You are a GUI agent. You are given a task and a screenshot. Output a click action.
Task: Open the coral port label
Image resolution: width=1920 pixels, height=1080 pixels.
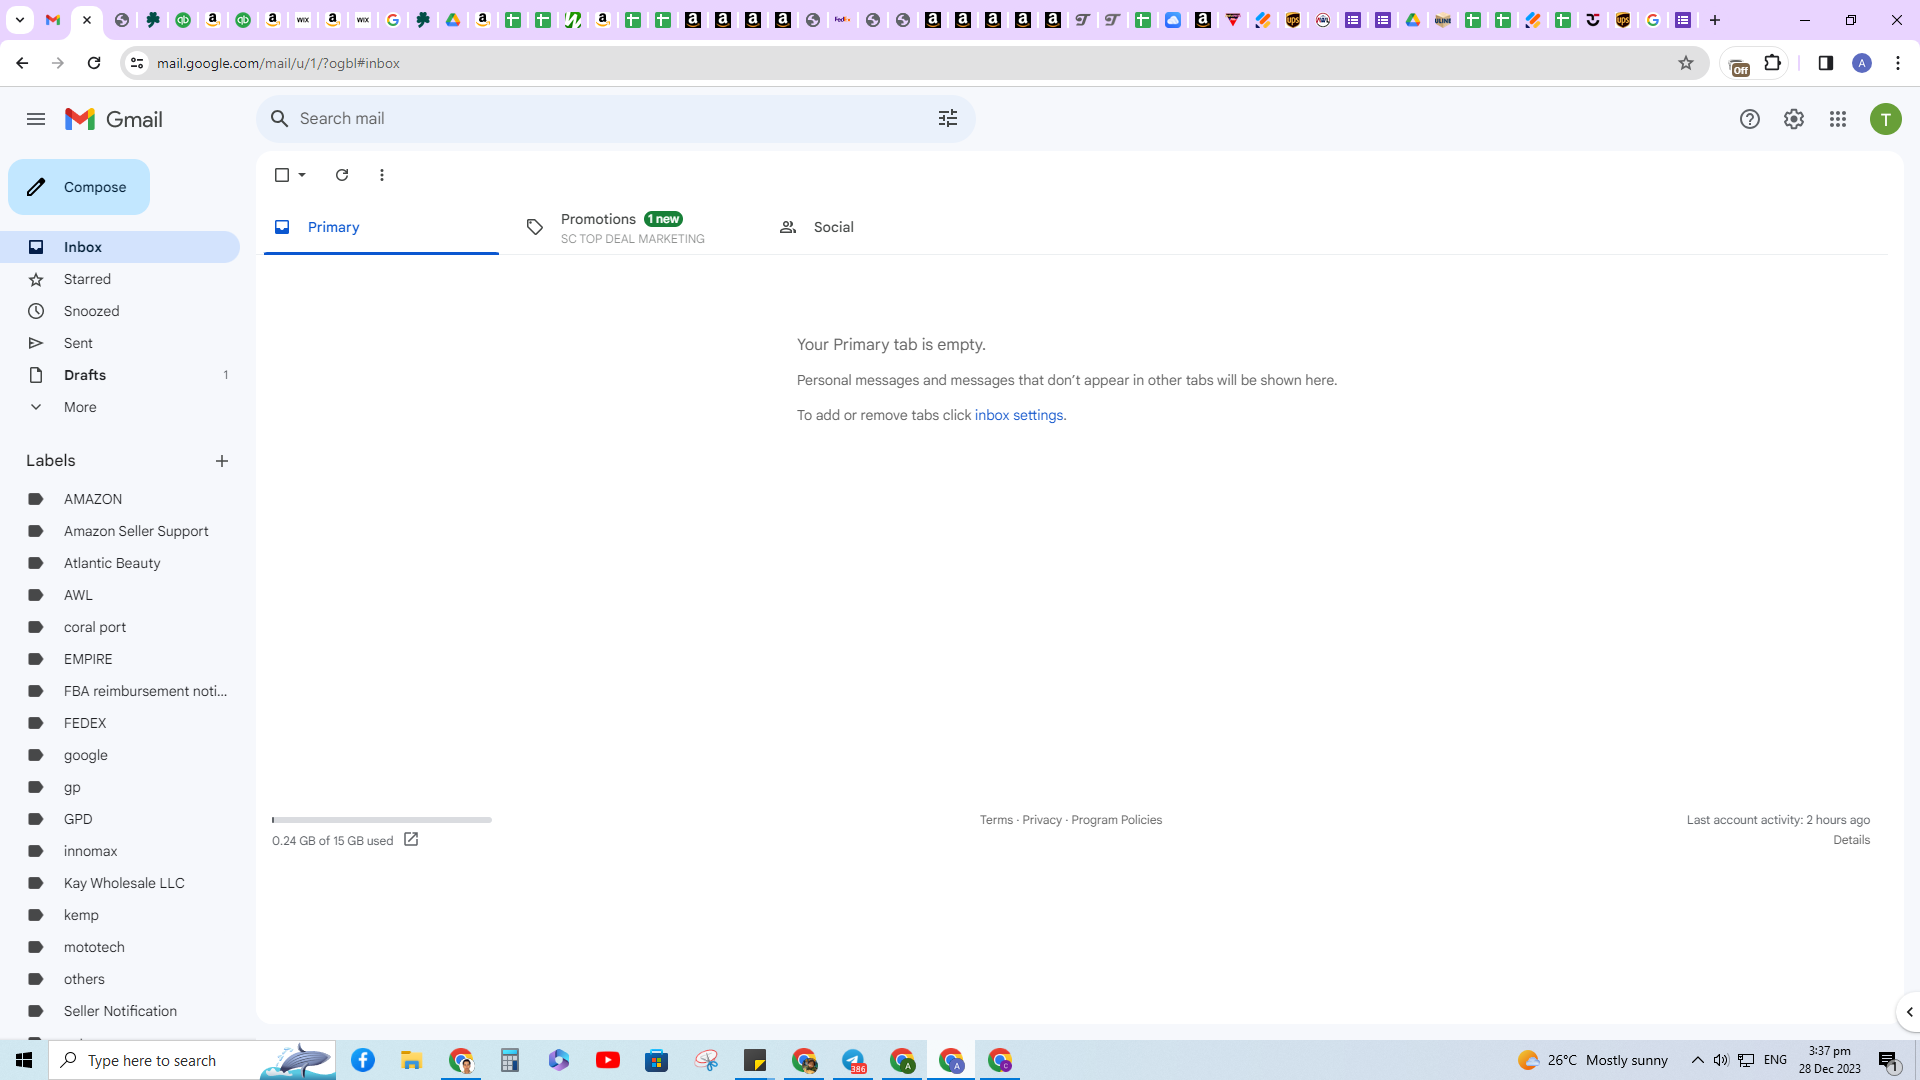coord(120,627)
